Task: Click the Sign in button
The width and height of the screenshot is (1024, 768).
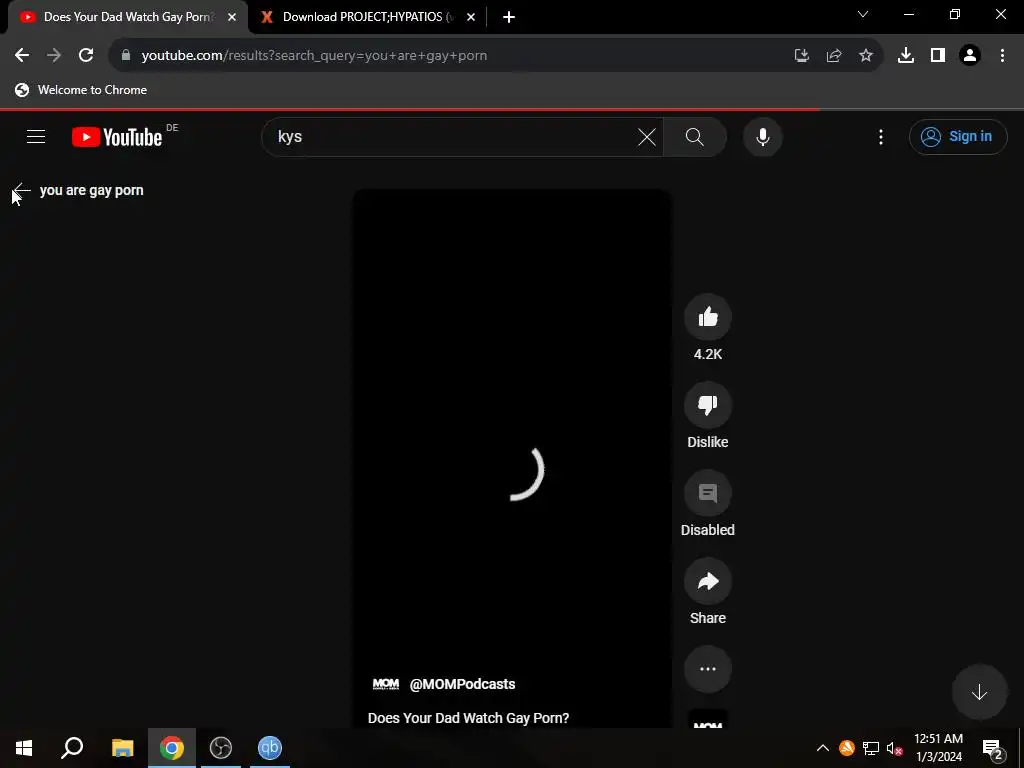Action: tap(958, 136)
